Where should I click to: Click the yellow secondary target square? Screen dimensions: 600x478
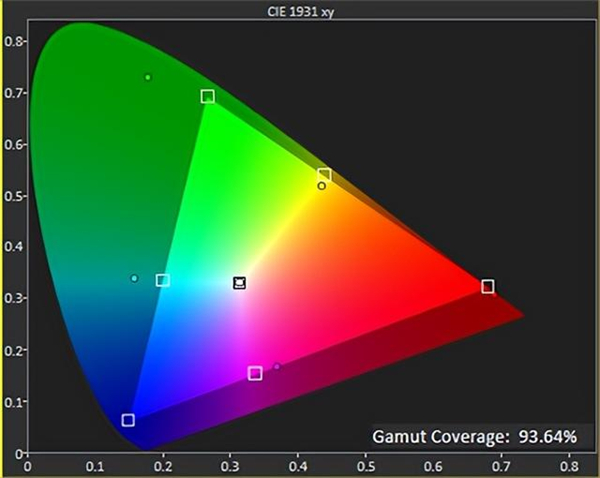(324, 175)
